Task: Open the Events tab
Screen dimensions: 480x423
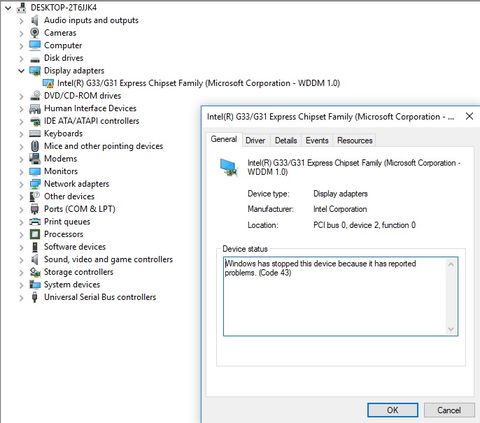Action: click(x=317, y=141)
